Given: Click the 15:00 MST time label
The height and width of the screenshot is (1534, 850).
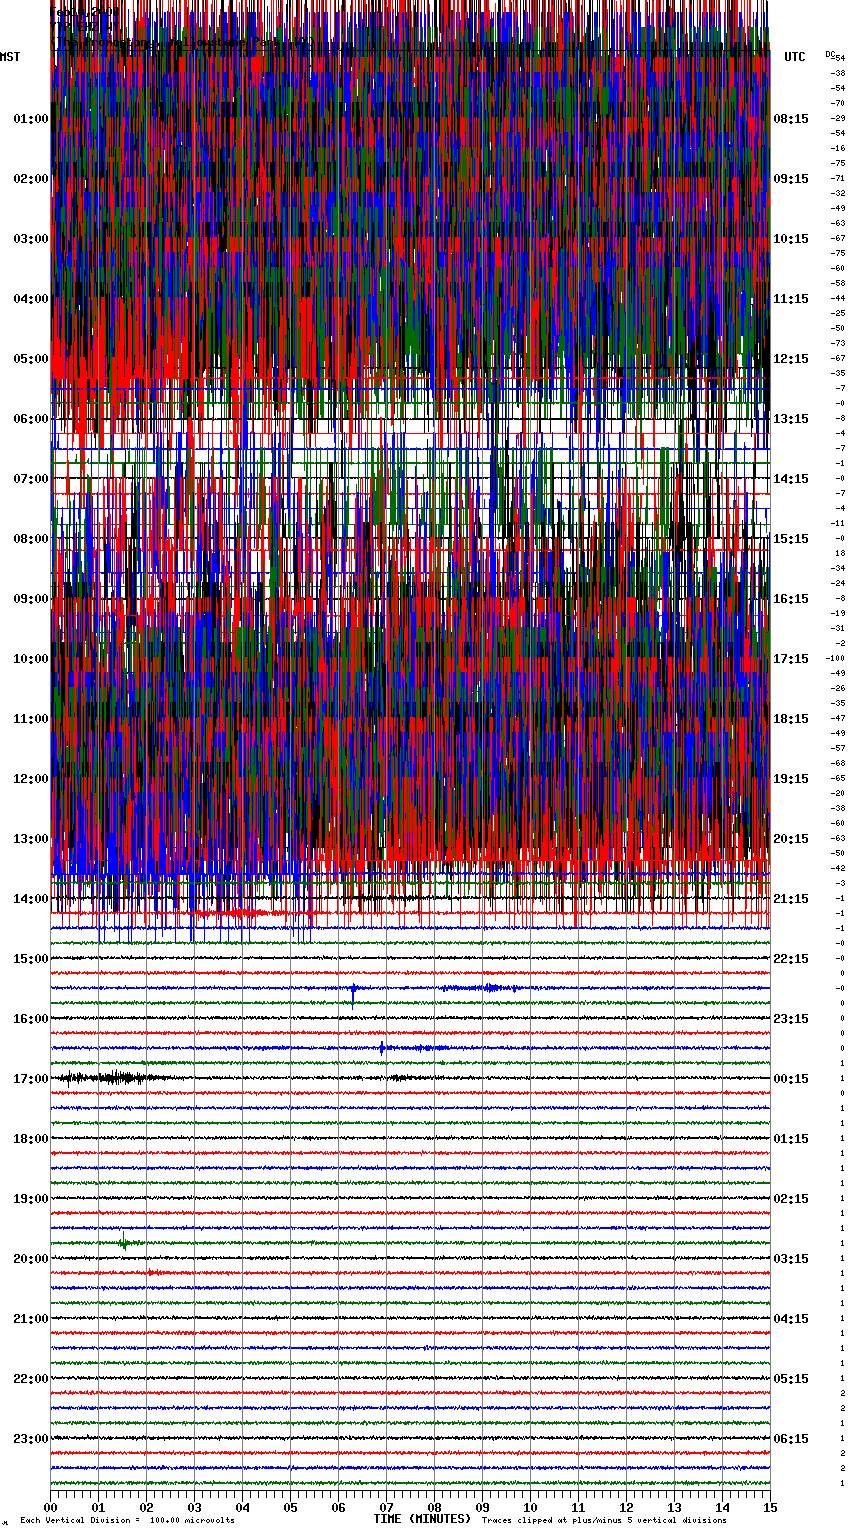Looking at the screenshot, I should pyautogui.click(x=31, y=959).
